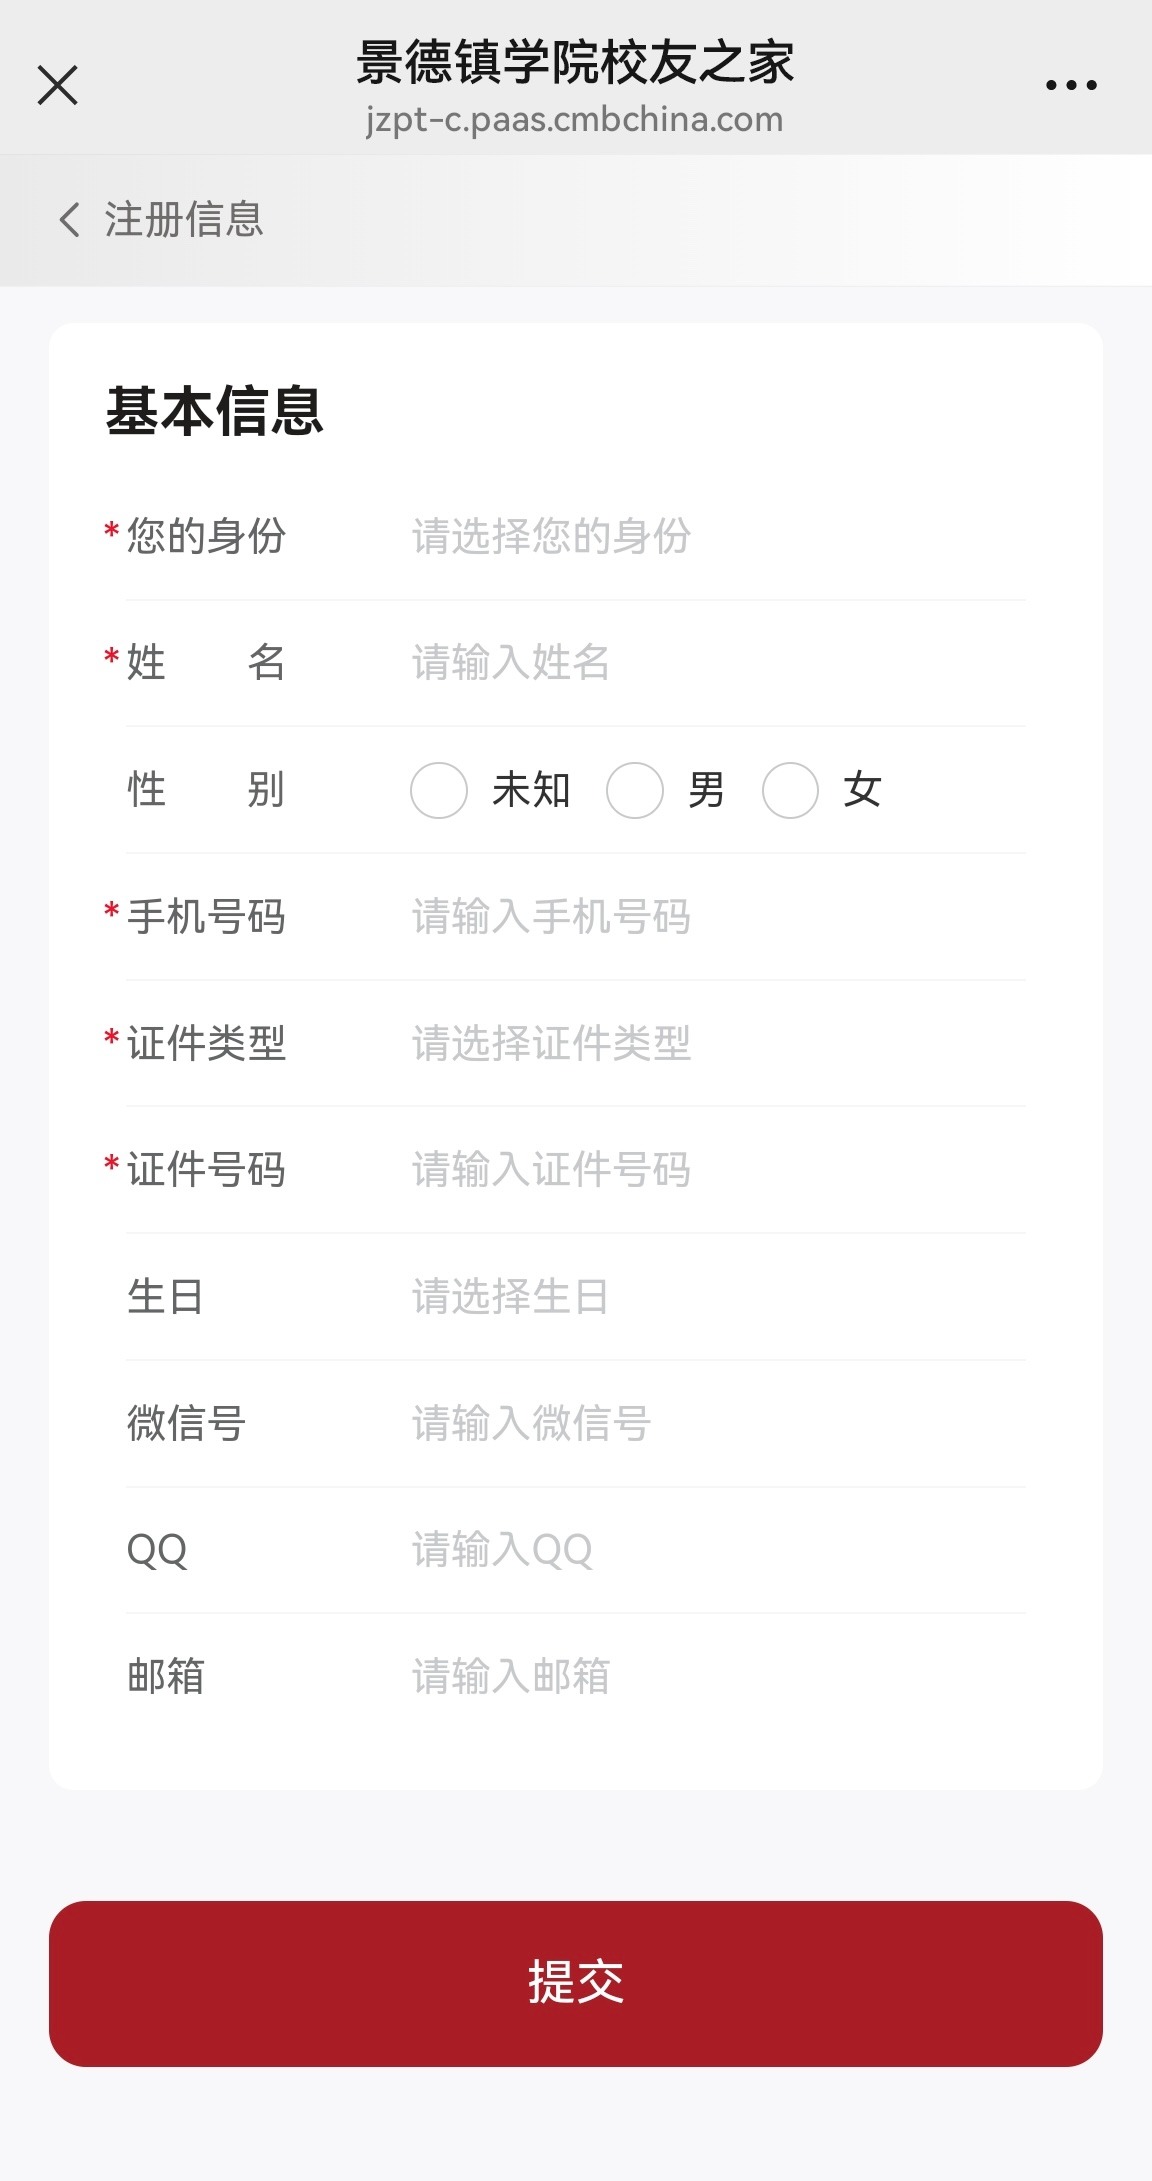Focus the 请输入微信号 WeChat ID field

[x=700, y=1423]
